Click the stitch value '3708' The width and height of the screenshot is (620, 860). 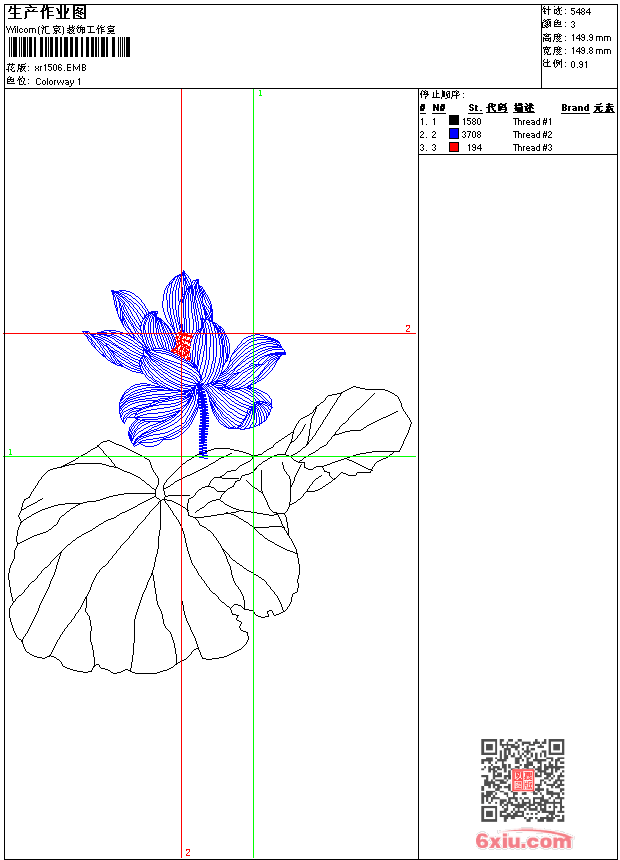(x=471, y=134)
